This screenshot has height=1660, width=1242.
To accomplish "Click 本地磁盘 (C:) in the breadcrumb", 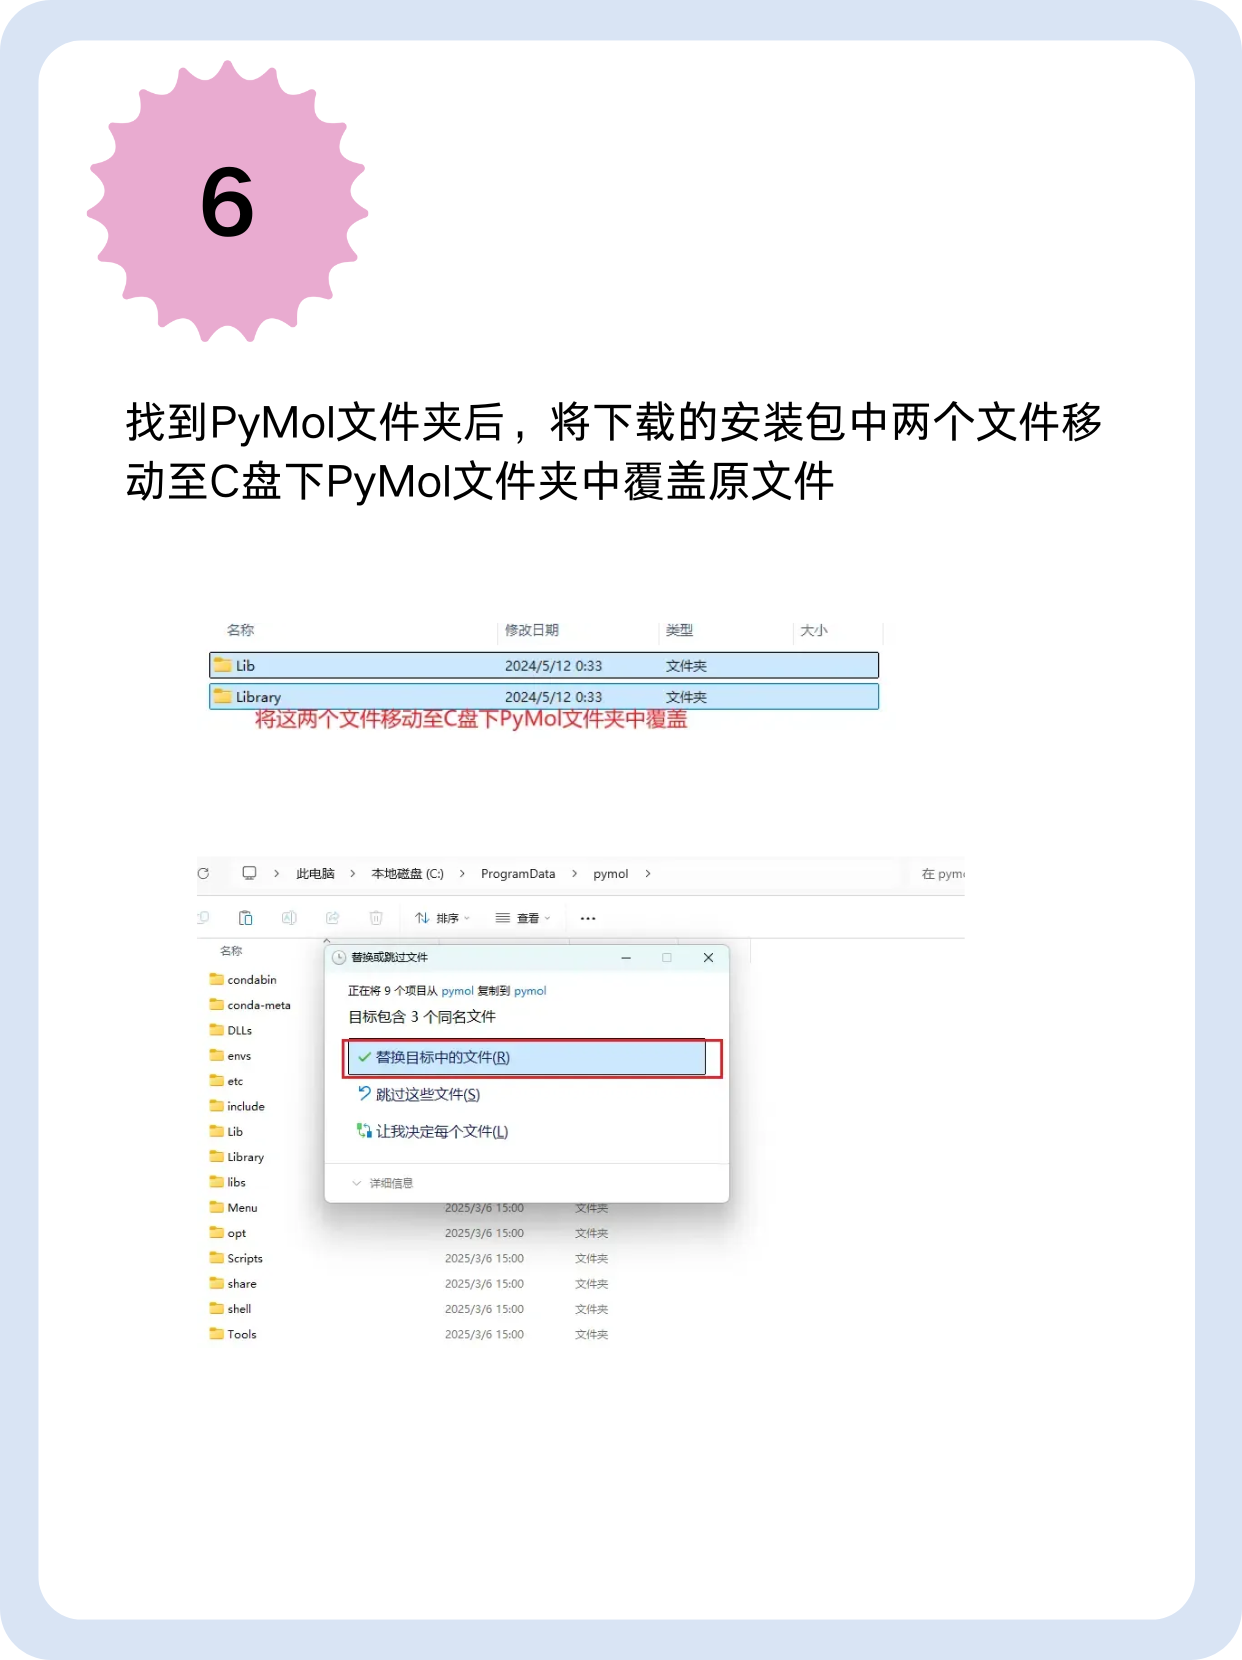I will tap(407, 873).
